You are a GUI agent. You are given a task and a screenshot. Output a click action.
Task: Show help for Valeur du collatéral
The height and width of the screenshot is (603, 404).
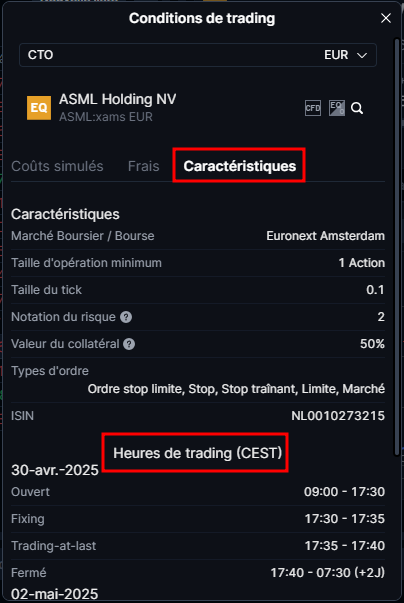pyautogui.click(x=129, y=344)
